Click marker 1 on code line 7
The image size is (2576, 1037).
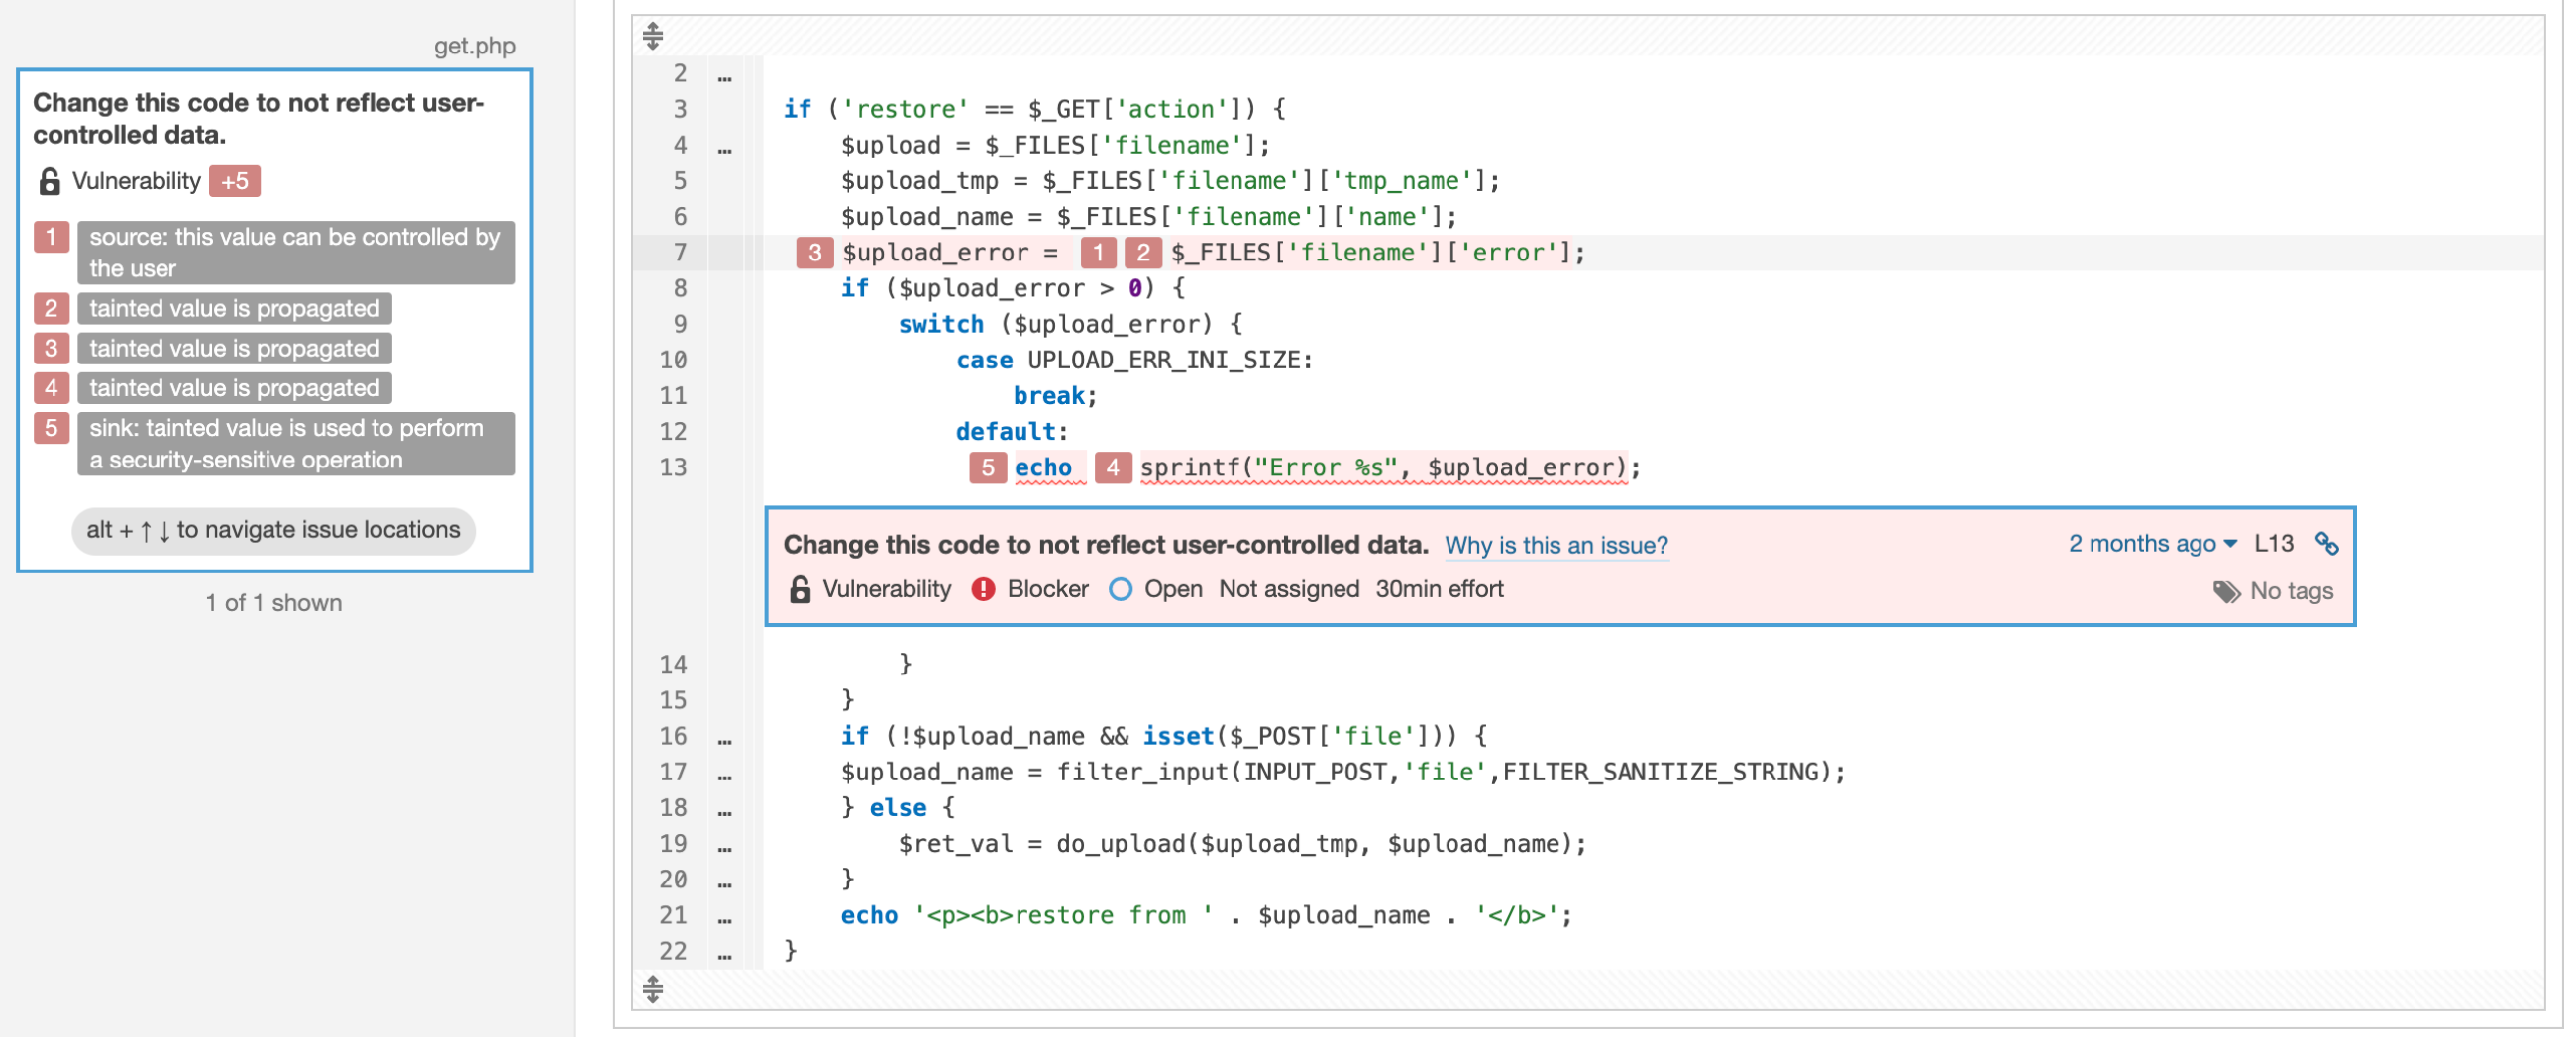pyautogui.click(x=1098, y=253)
